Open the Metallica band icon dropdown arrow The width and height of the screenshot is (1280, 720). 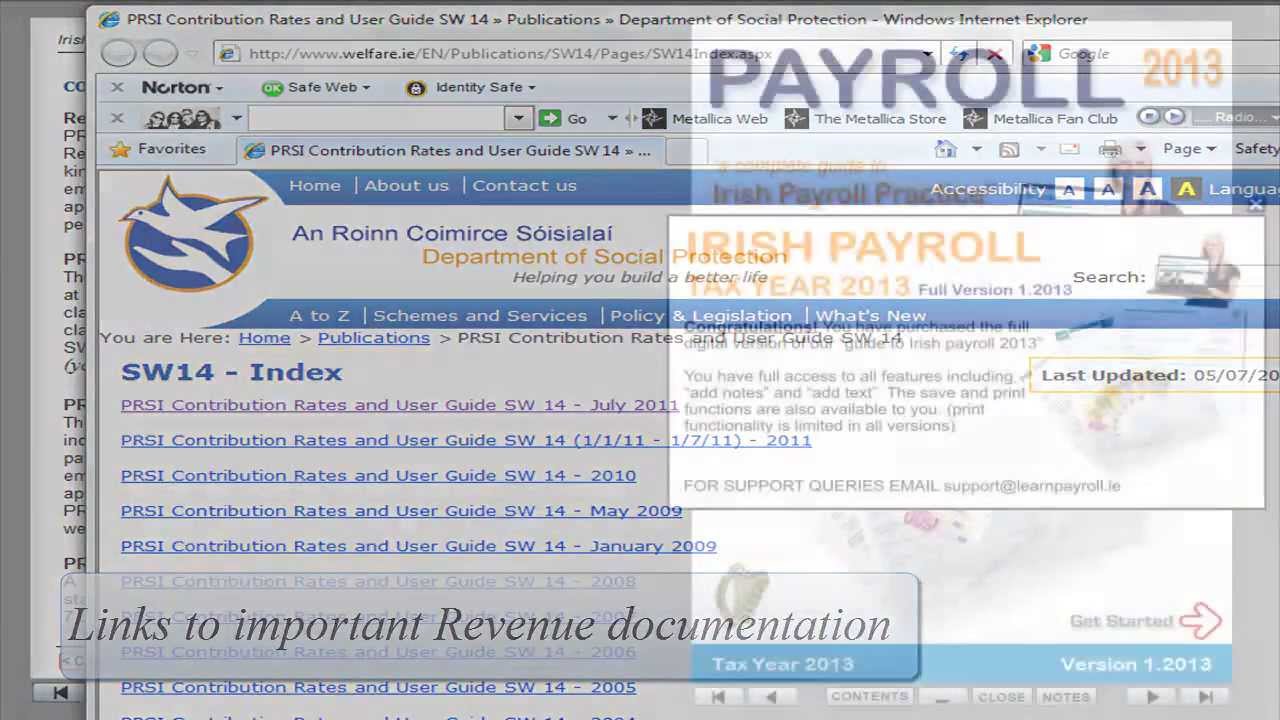pyautogui.click(x=237, y=118)
